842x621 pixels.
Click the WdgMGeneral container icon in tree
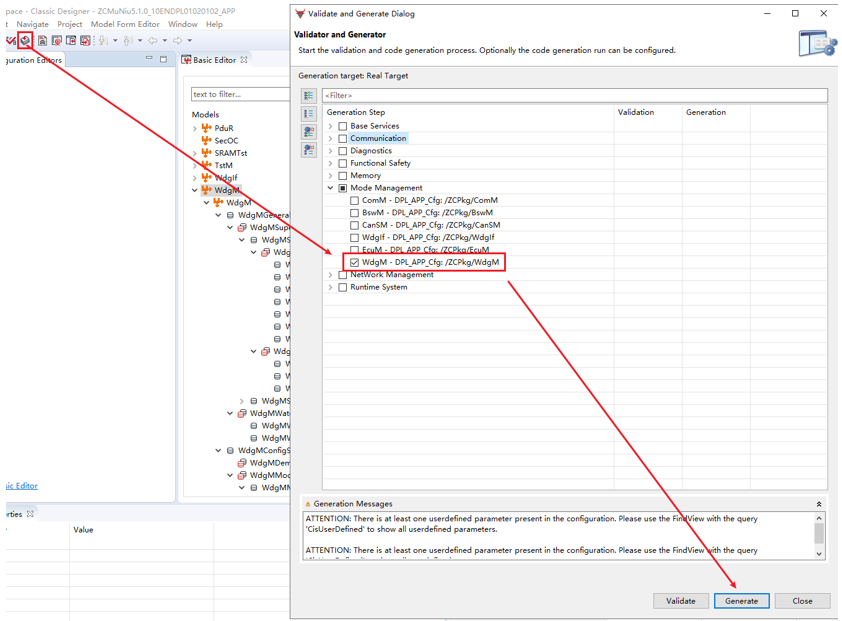[230, 215]
